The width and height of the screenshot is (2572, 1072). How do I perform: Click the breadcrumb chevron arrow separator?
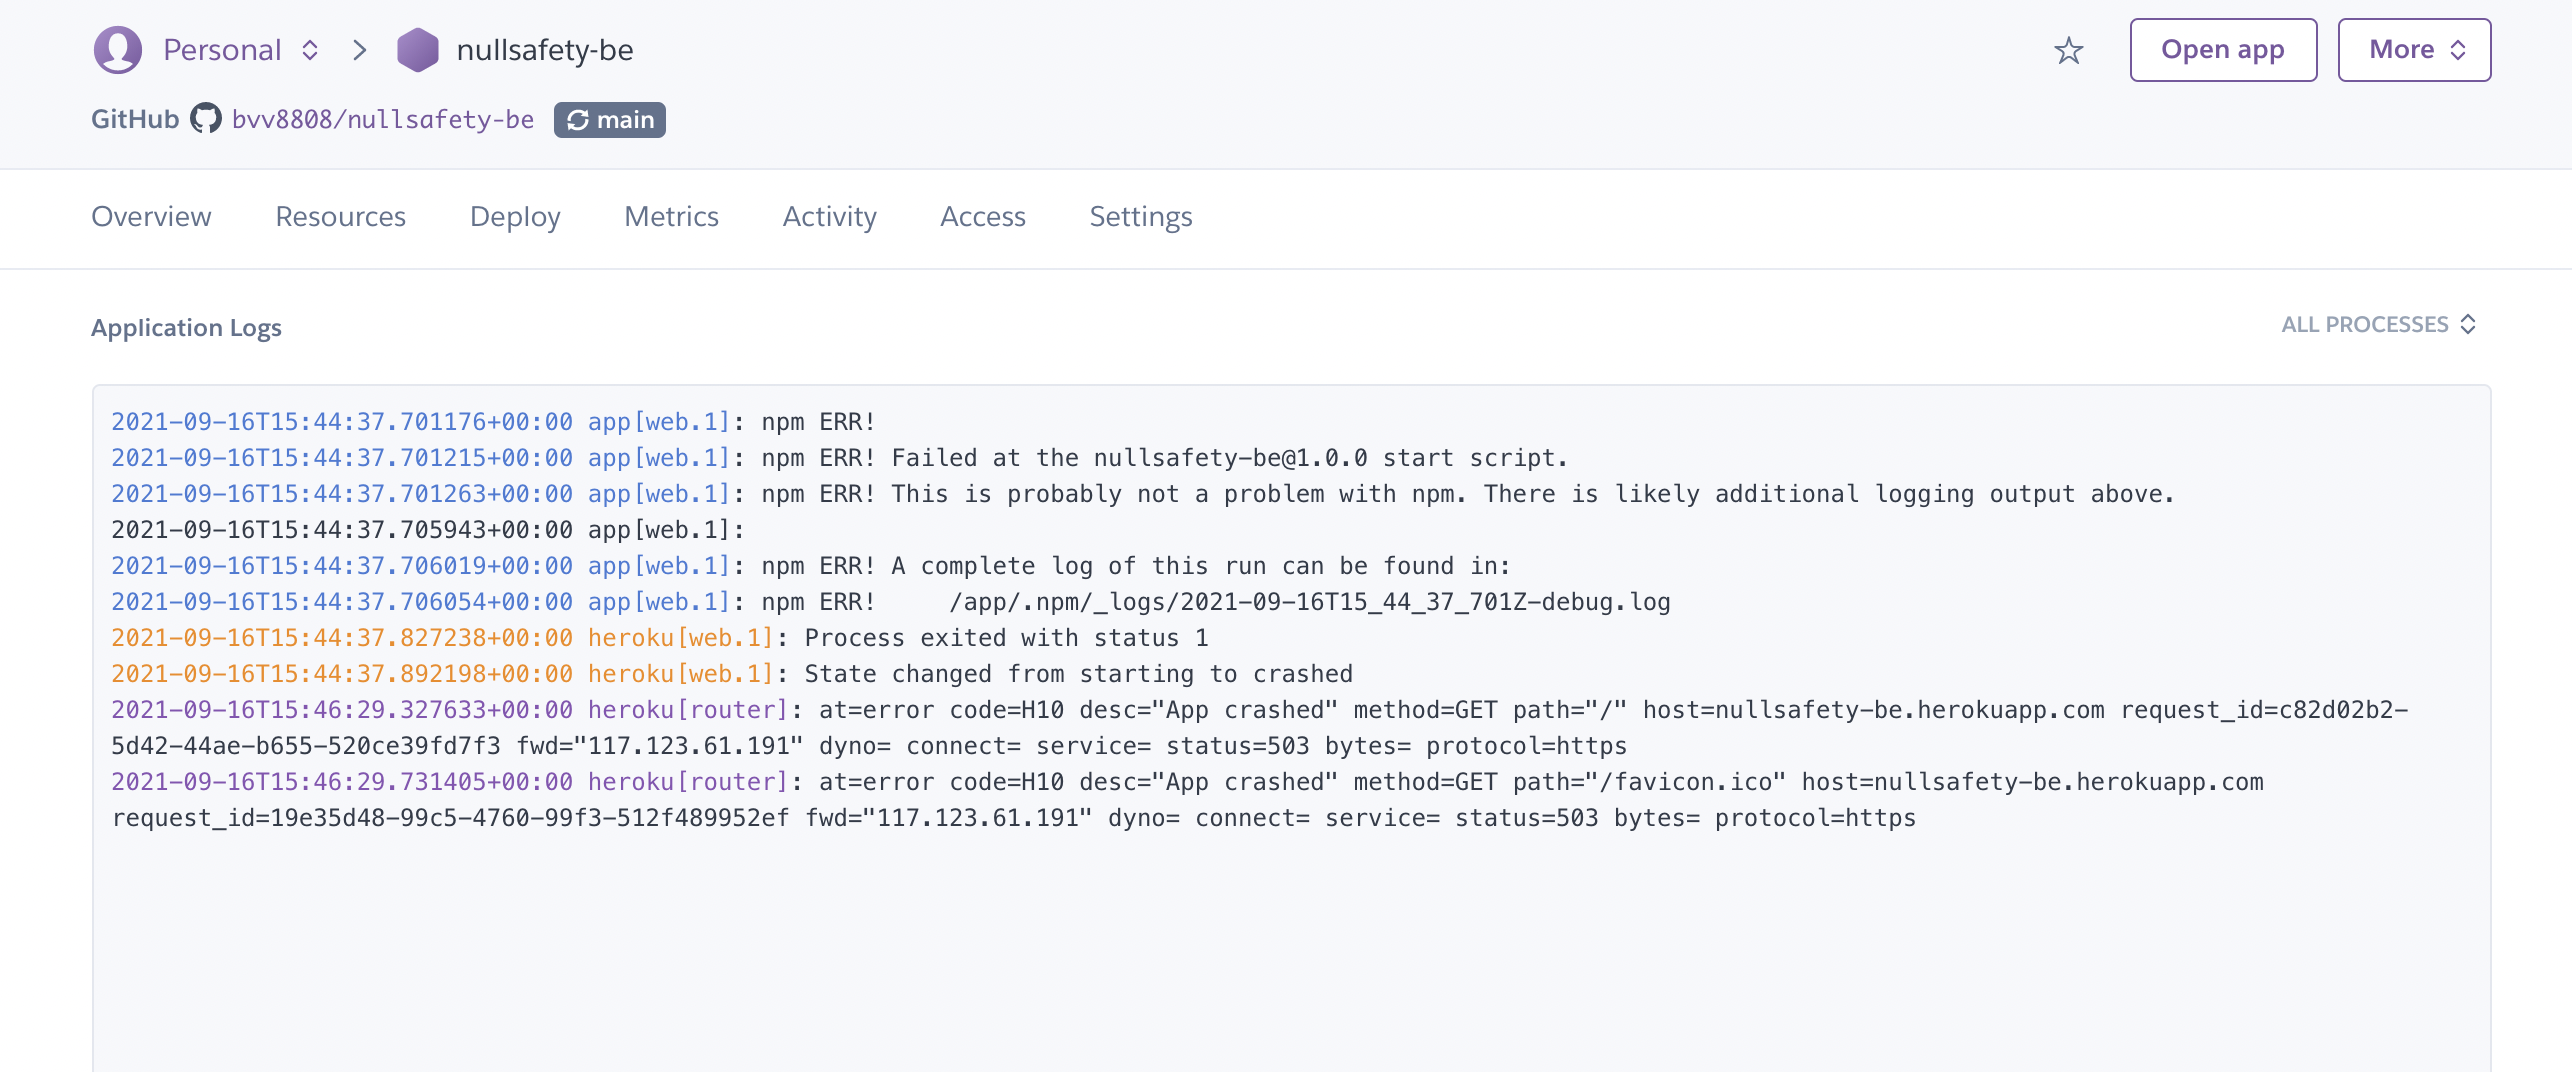tap(360, 50)
